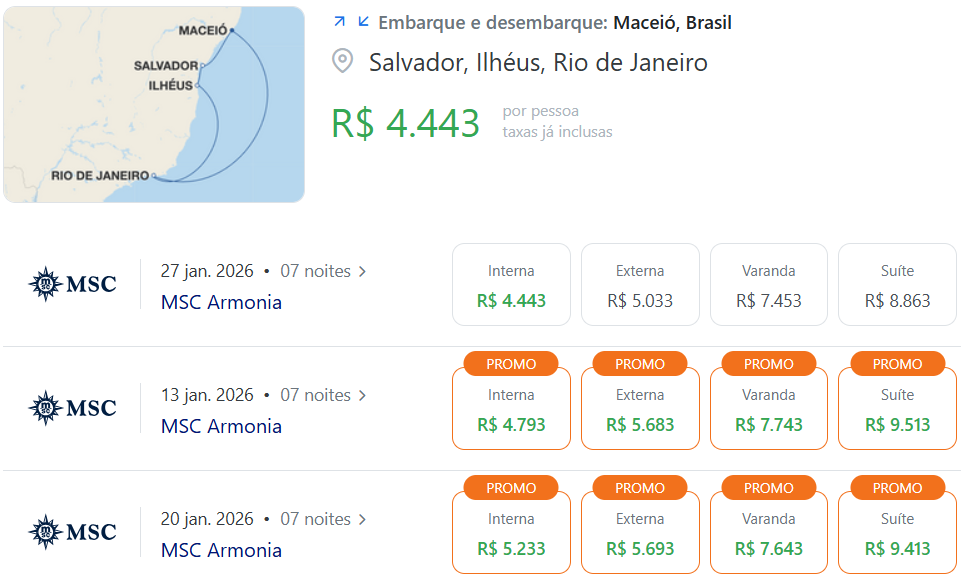Expand 20 jan. 2026 sailing details chevron

click(362, 519)
